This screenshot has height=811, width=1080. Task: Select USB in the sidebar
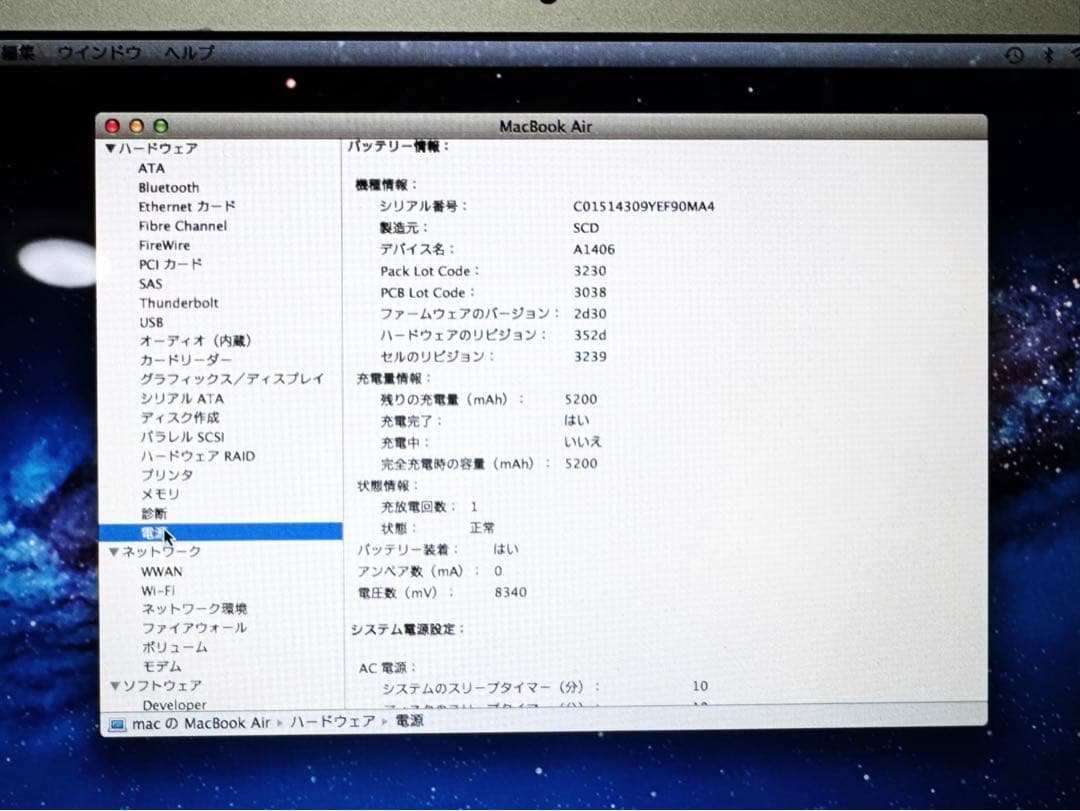[152, 322]
